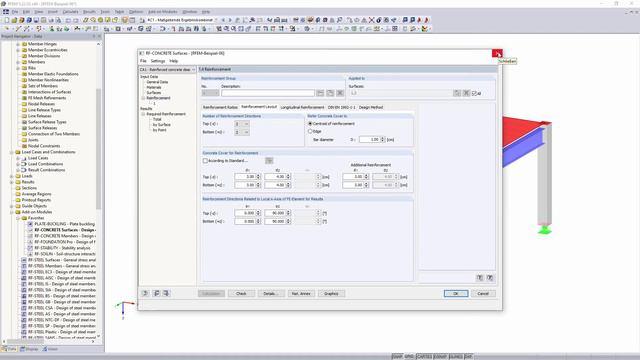This screenshot has width=640, height=360.
Task: Open the Help menu in RF-CONCRETE dialog
Action: [174, 61]
